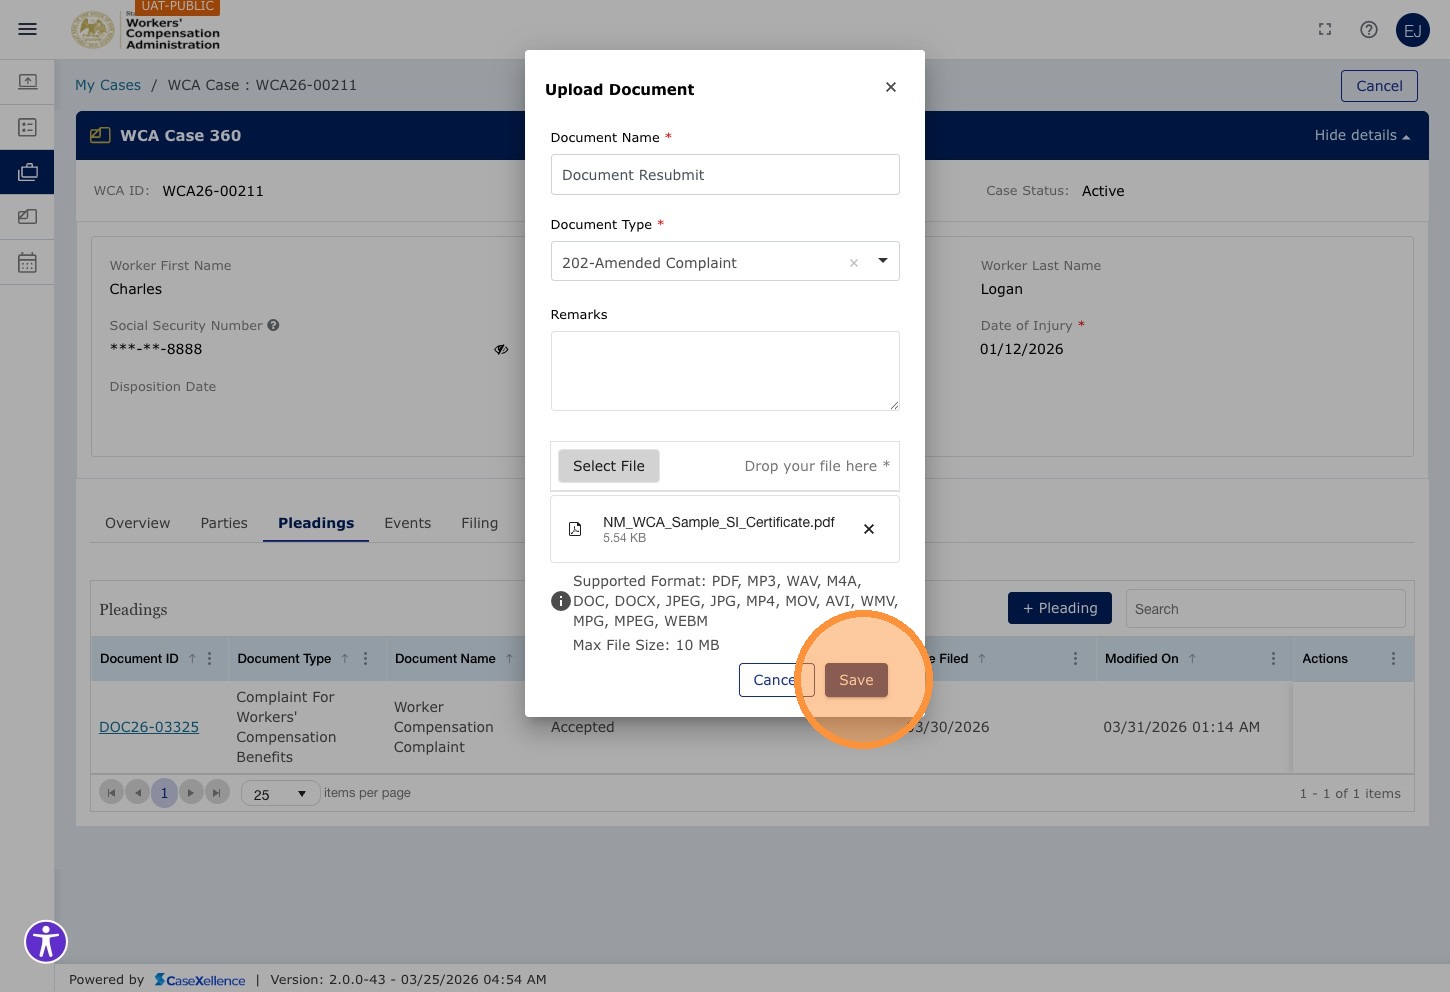Screen dimensions: 1450x992
Task: Select page 1 in pager
Action: 164,793
